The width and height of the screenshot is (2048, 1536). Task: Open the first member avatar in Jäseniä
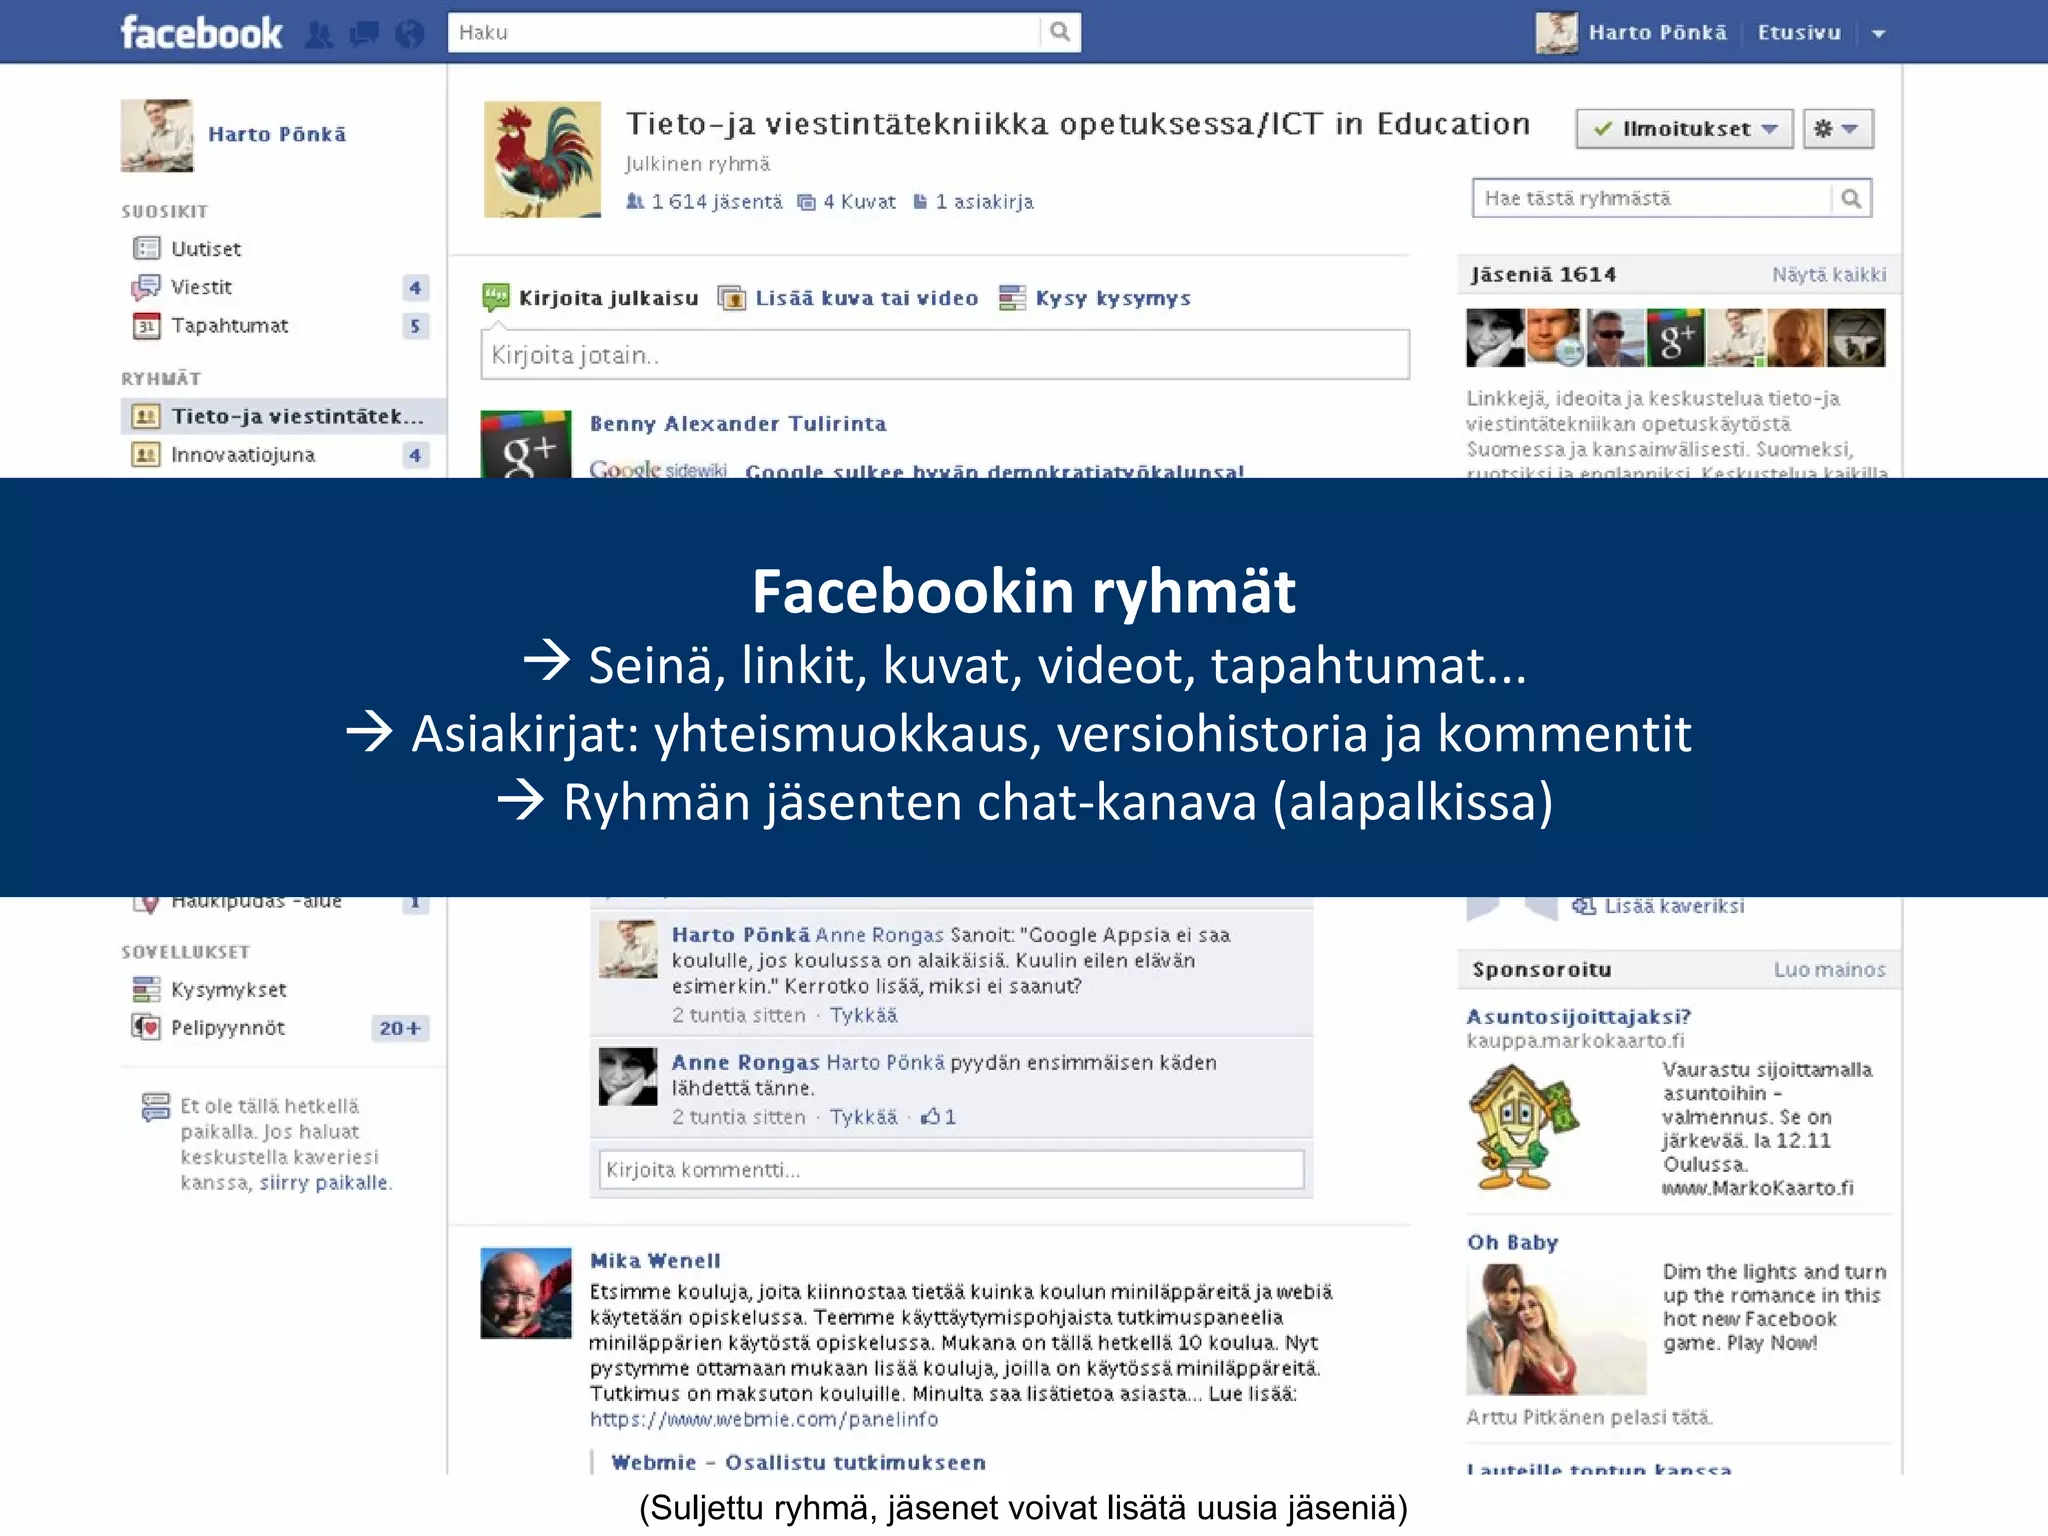(x=1495, y=338)
